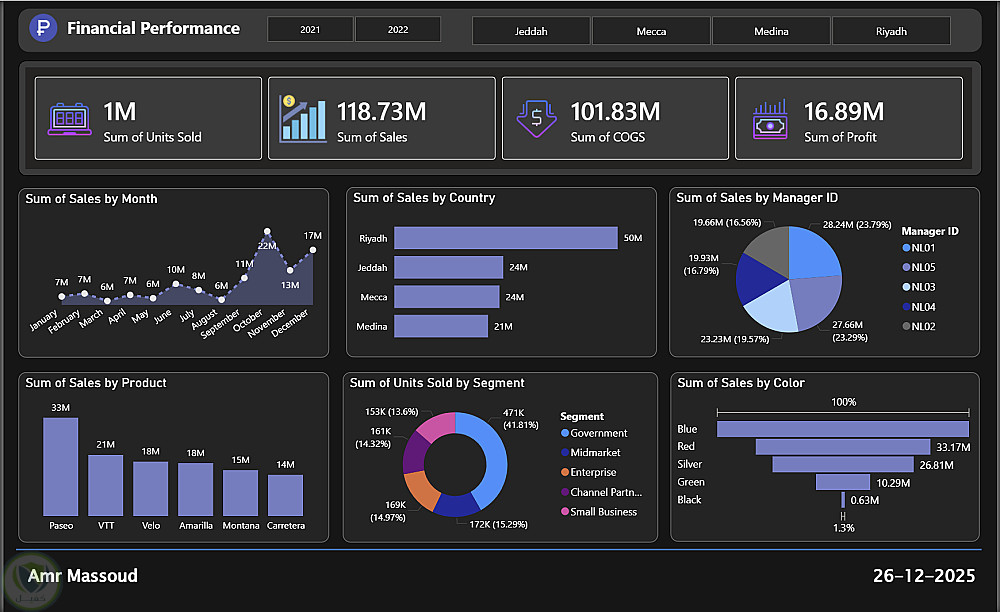Click the Amr Massoud author name
1000x612 pixels.
pyautogui.click(x=83, y=576)
